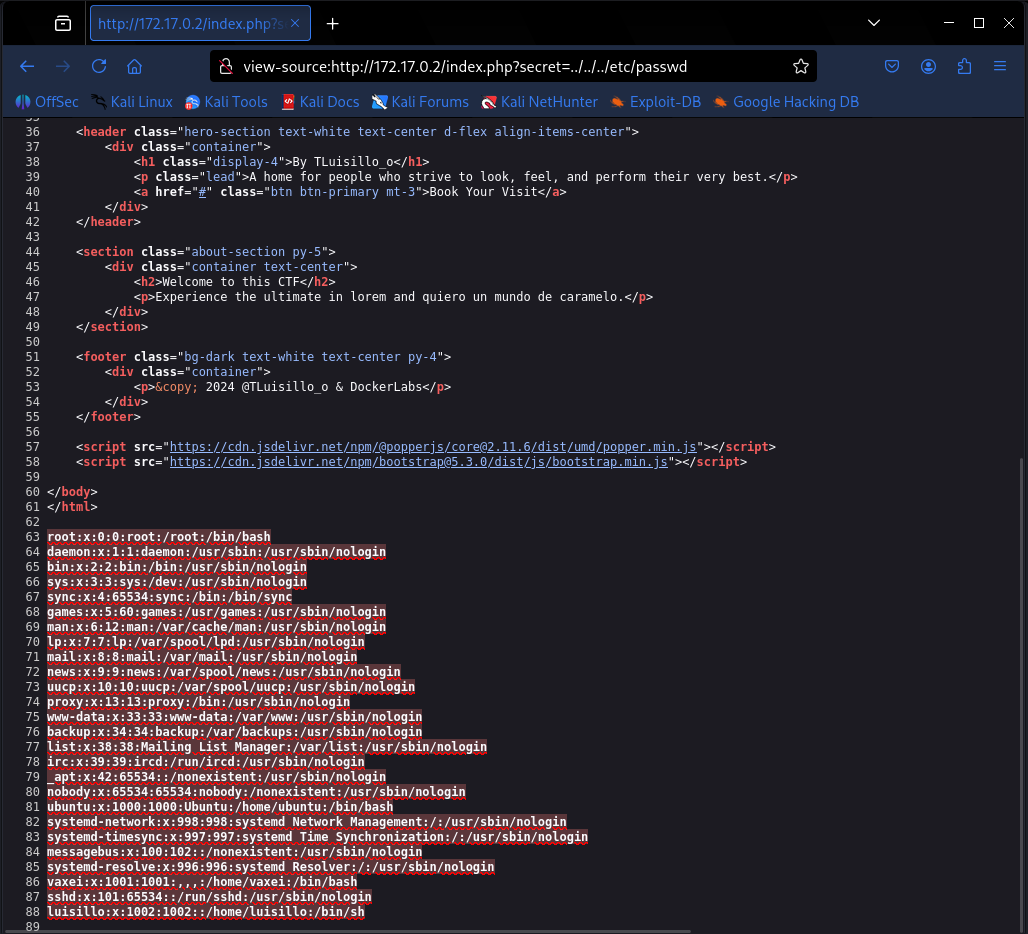Close the 172.17.0.2 index.php tab
1028x934 pixels.
[x=295, y=23]
